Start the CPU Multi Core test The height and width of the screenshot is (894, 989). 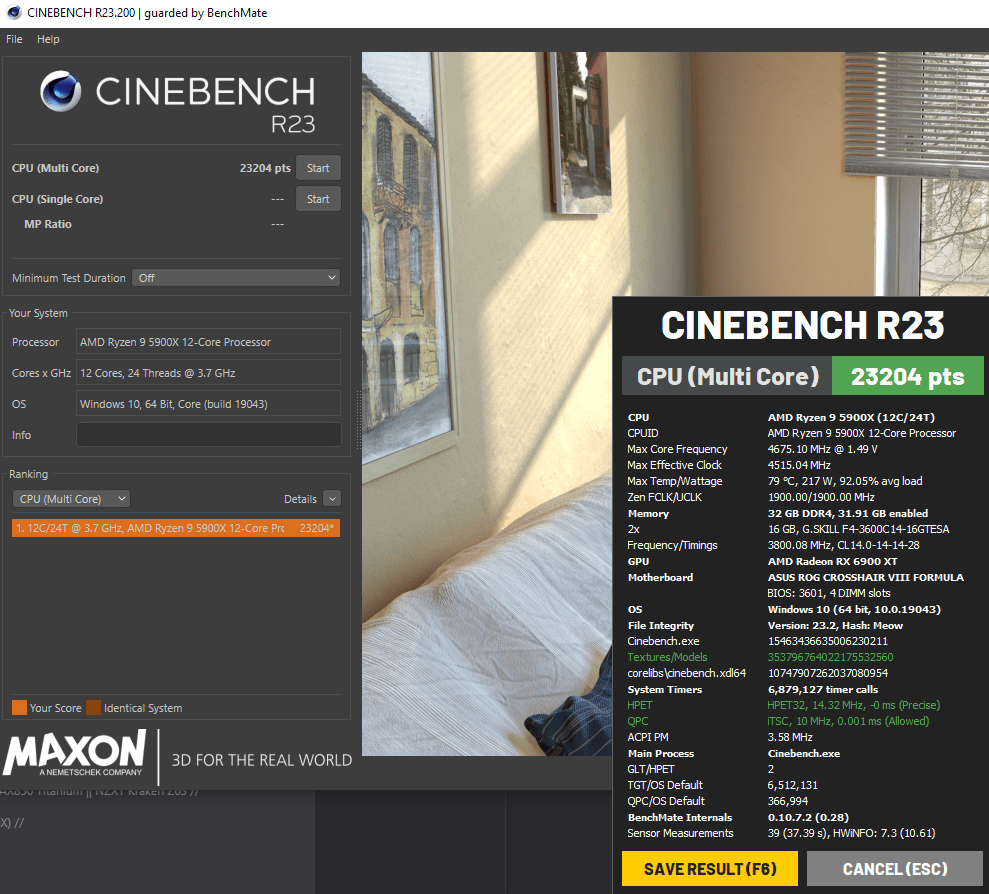[318, 168]
